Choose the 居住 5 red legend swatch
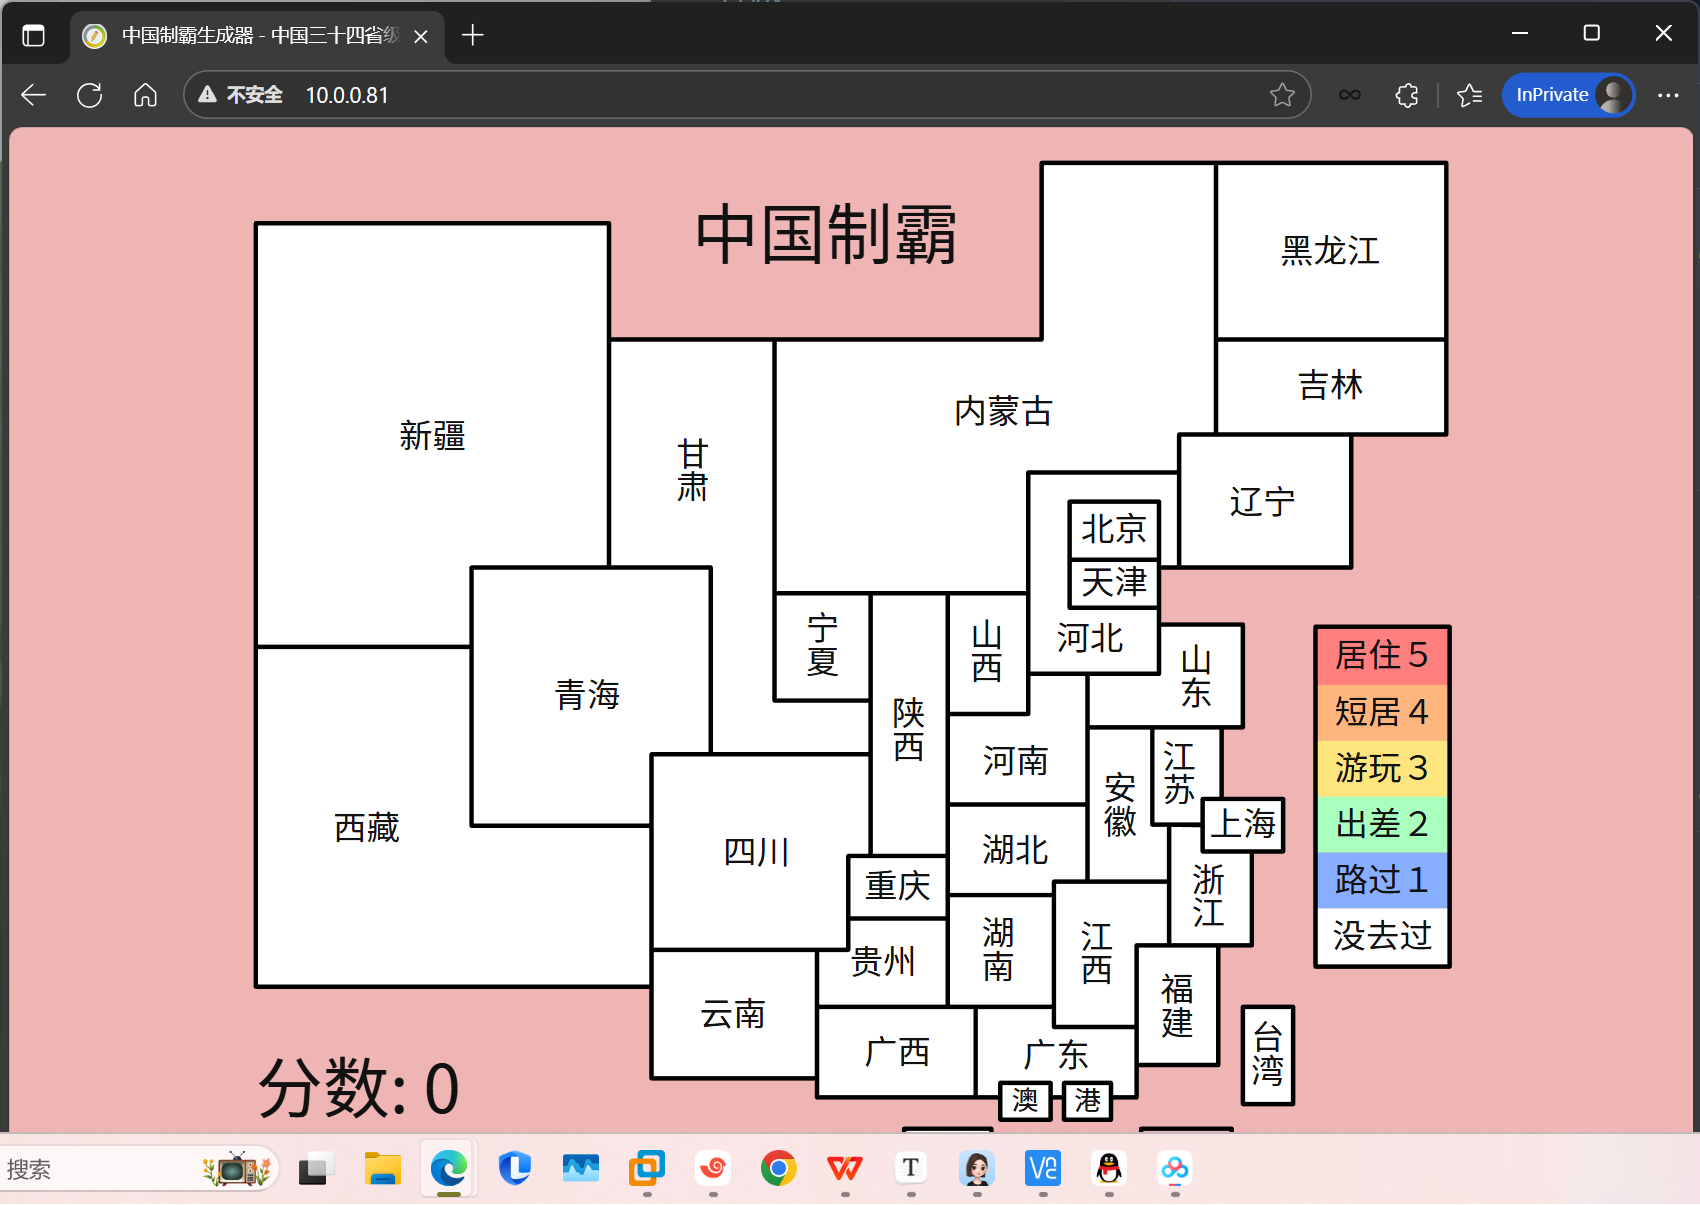 [1382, 656]
